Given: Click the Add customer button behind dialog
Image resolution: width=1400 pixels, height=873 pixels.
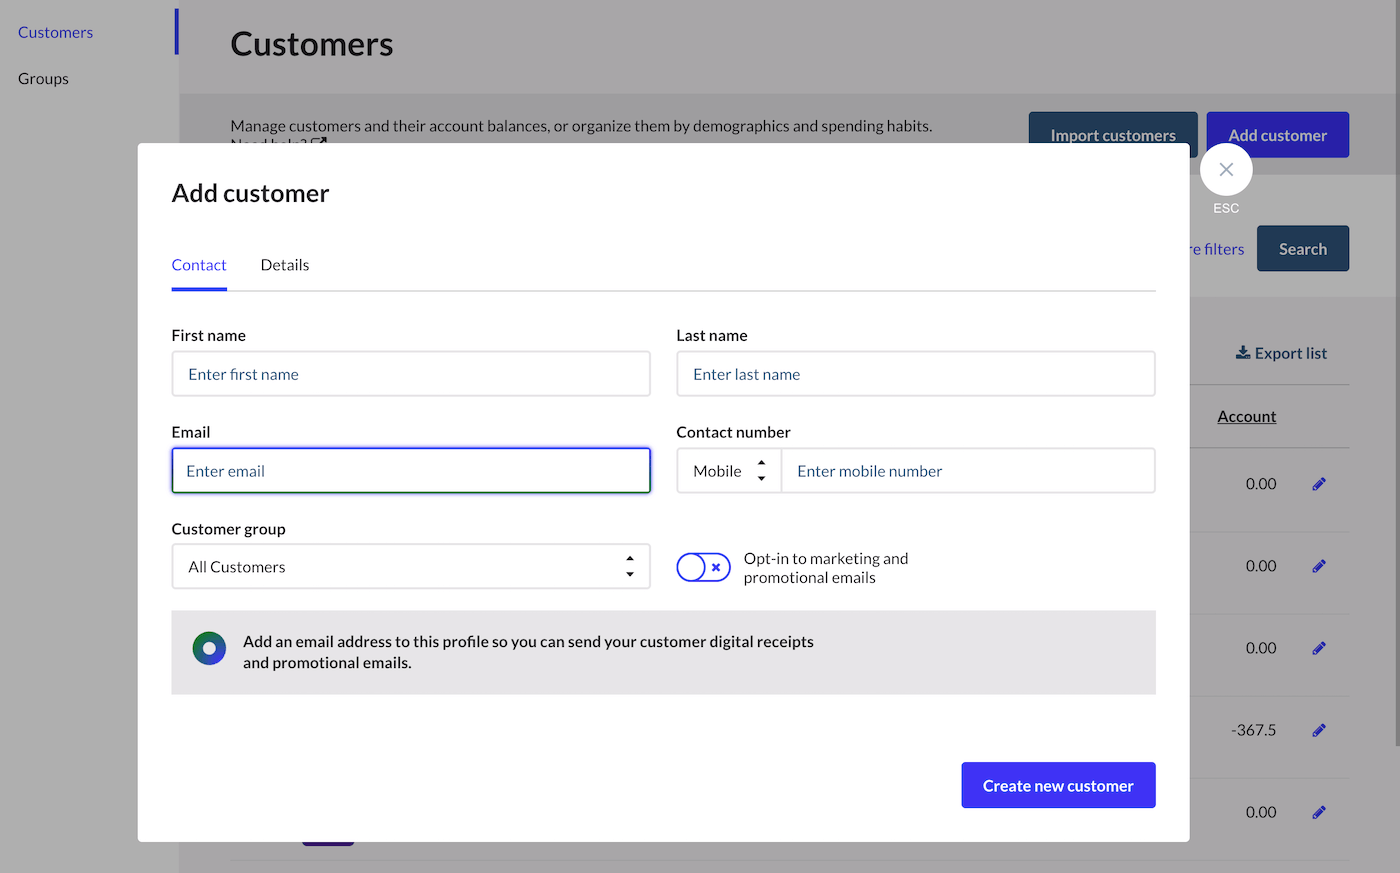Looking at the screenshot, I should (x=1277, y=135).
